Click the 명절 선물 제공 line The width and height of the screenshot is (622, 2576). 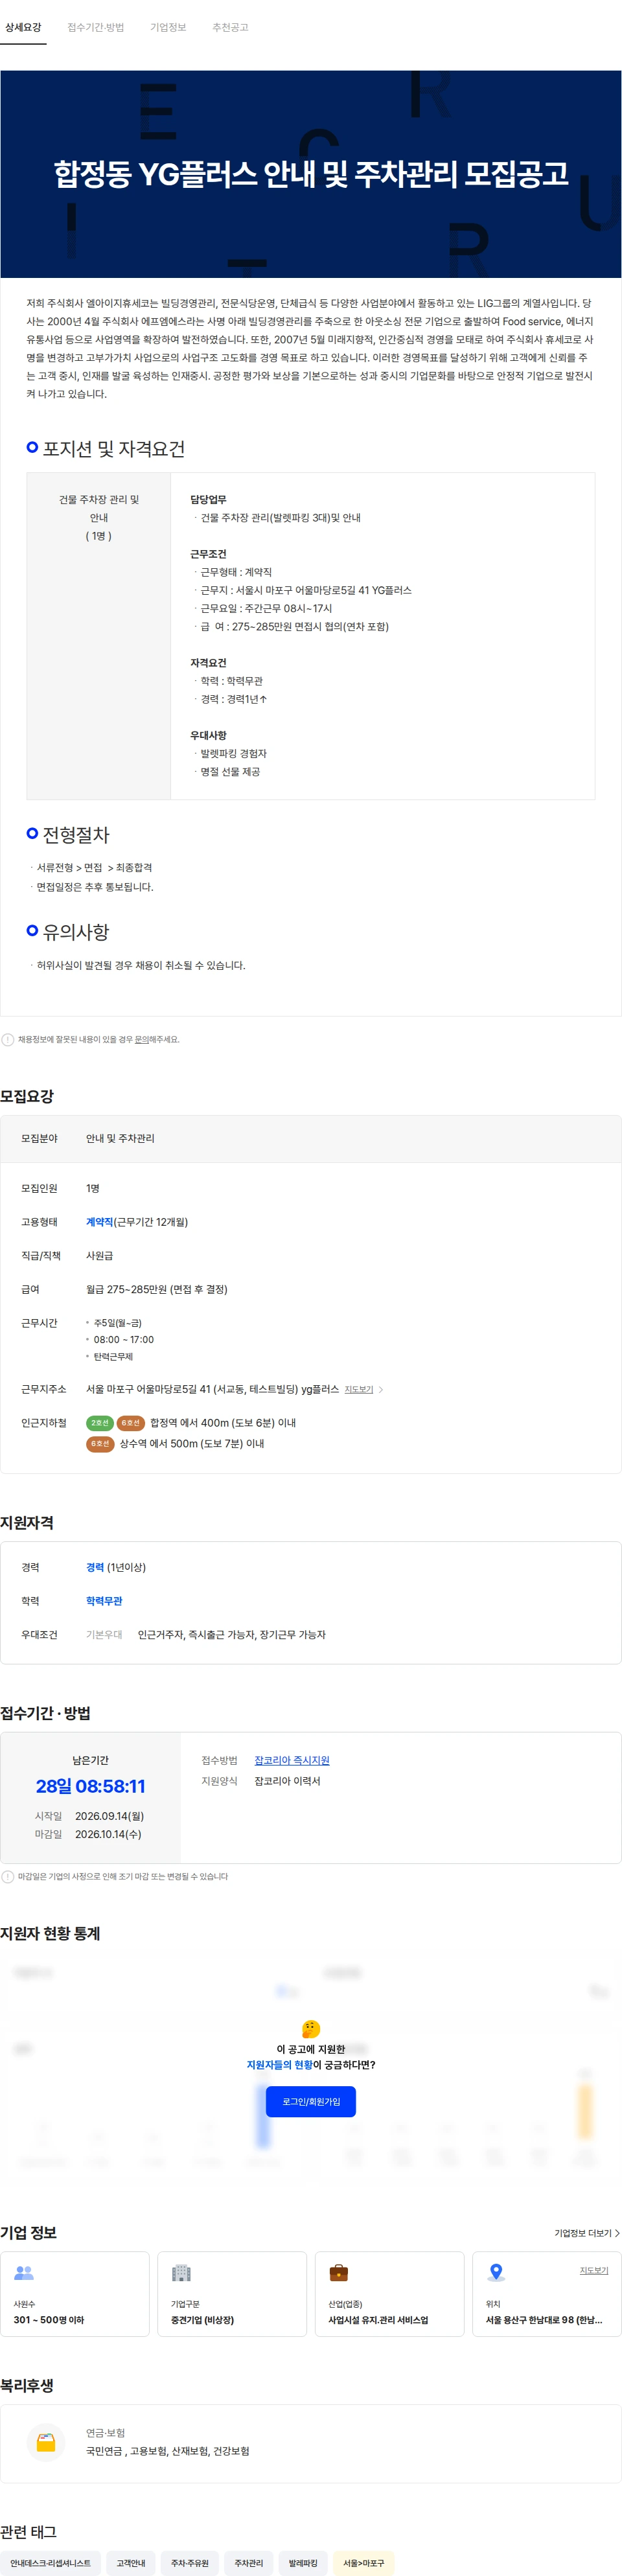230,771
